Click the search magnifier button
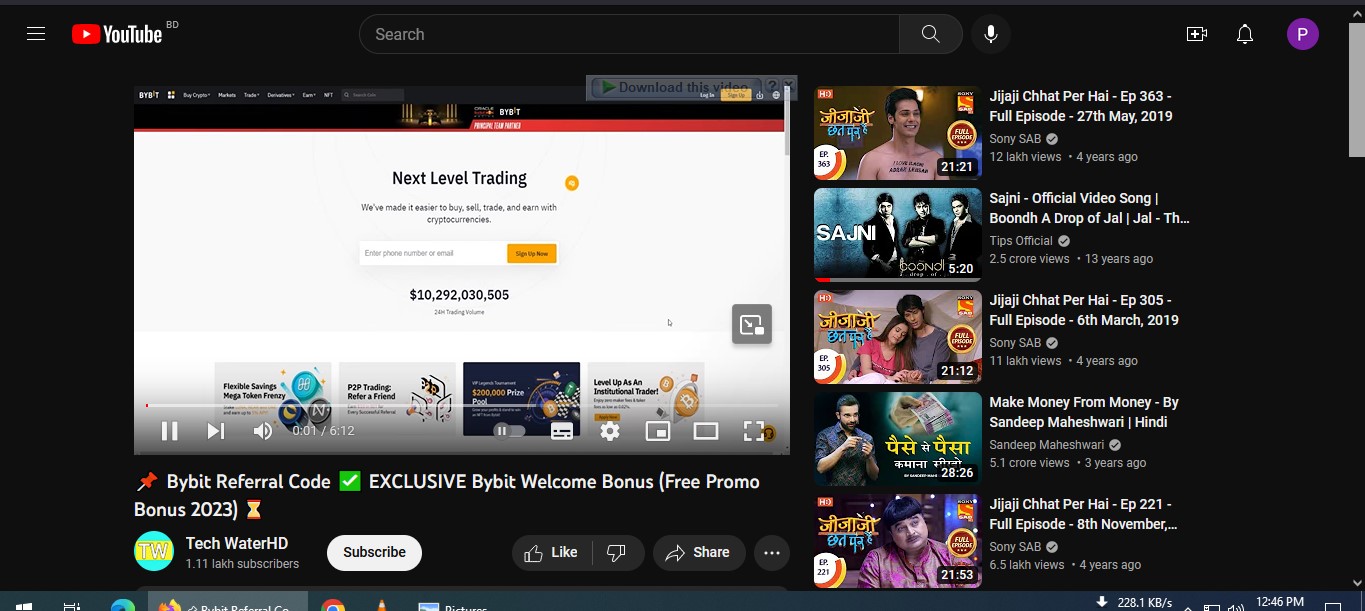This screenshot has width=1365, height=611. (x=930, y=34)
